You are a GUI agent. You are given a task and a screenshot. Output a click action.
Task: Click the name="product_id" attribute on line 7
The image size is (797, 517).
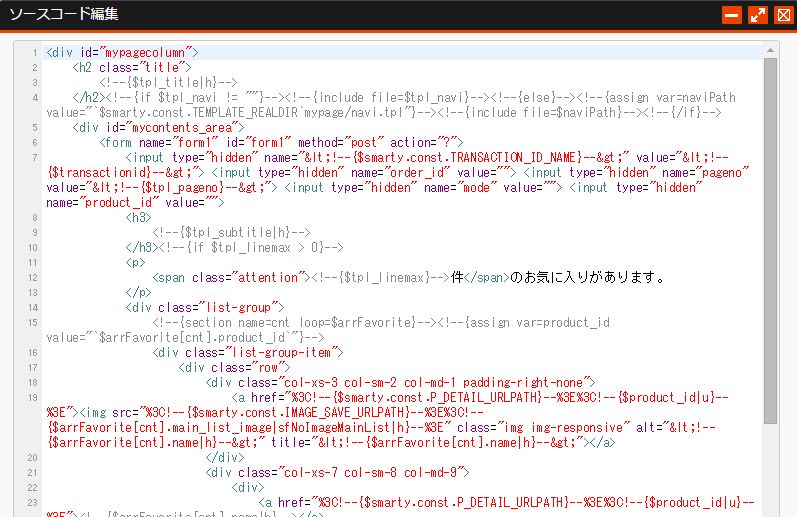pos(102,202)
